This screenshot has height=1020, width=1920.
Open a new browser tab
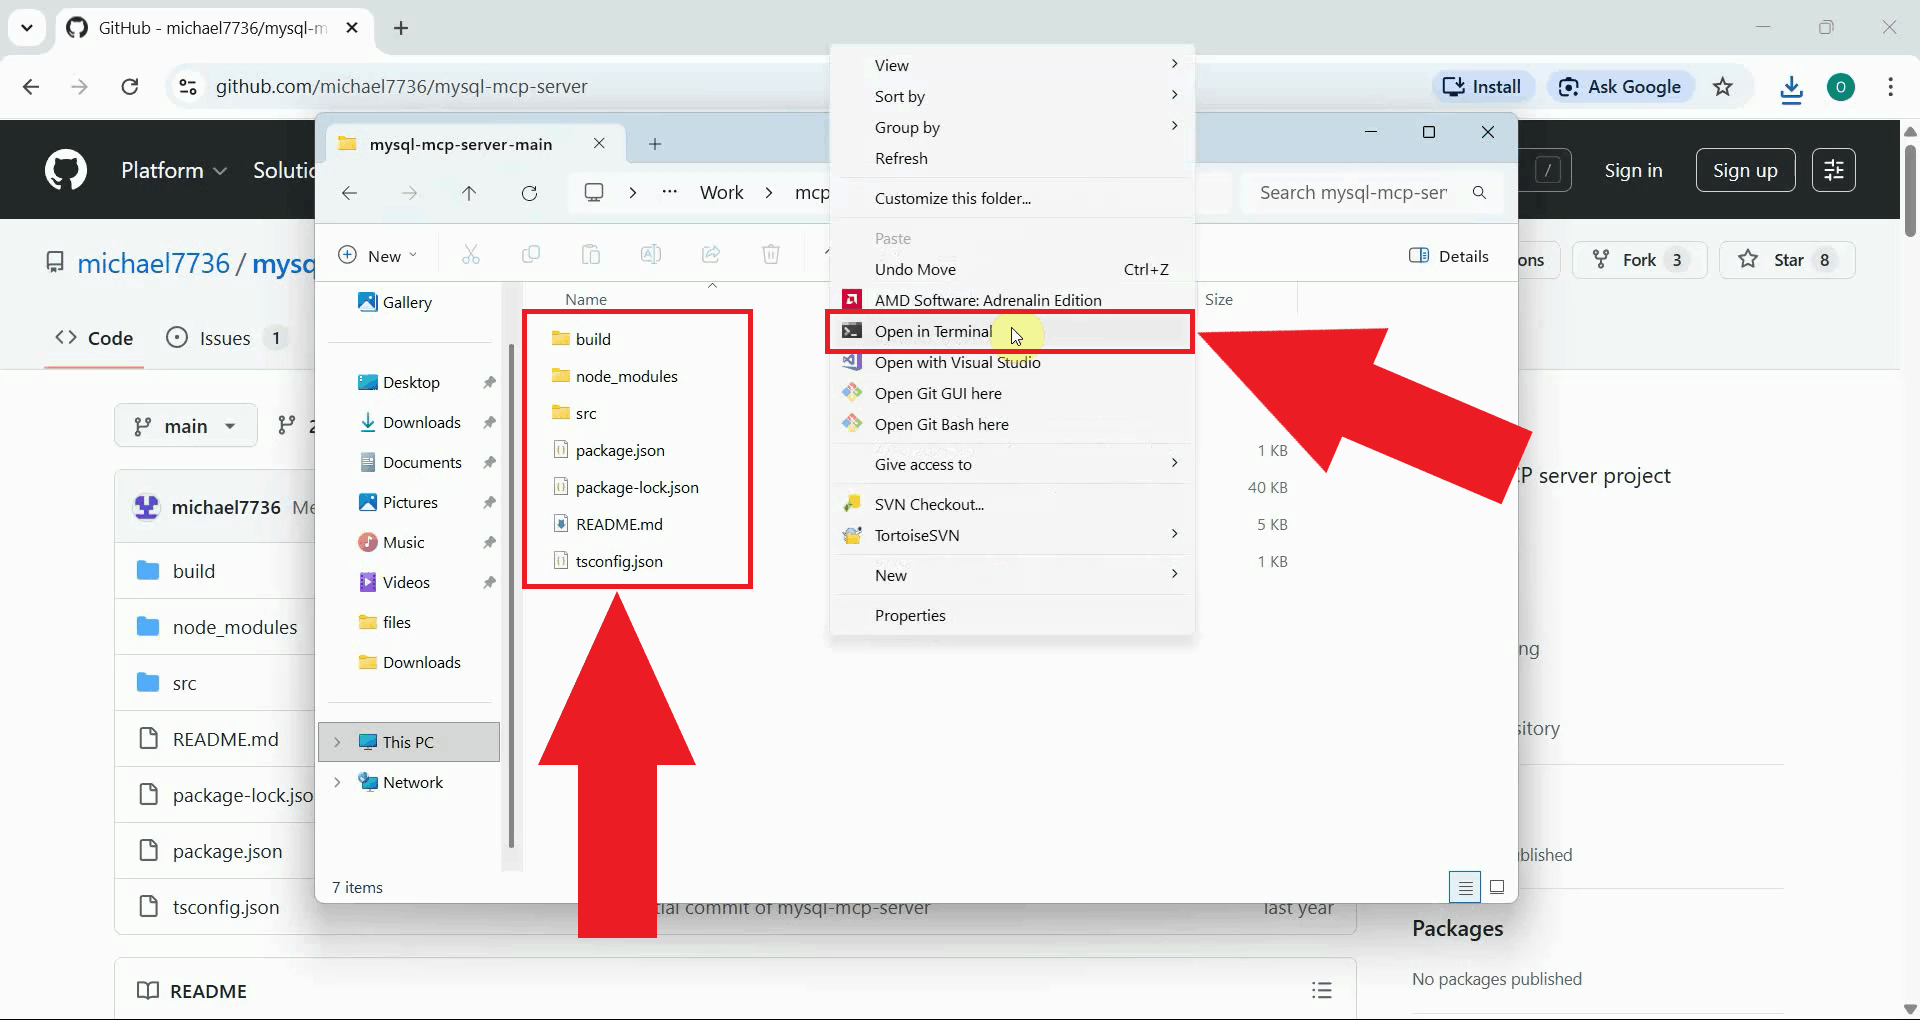point(401,28)
